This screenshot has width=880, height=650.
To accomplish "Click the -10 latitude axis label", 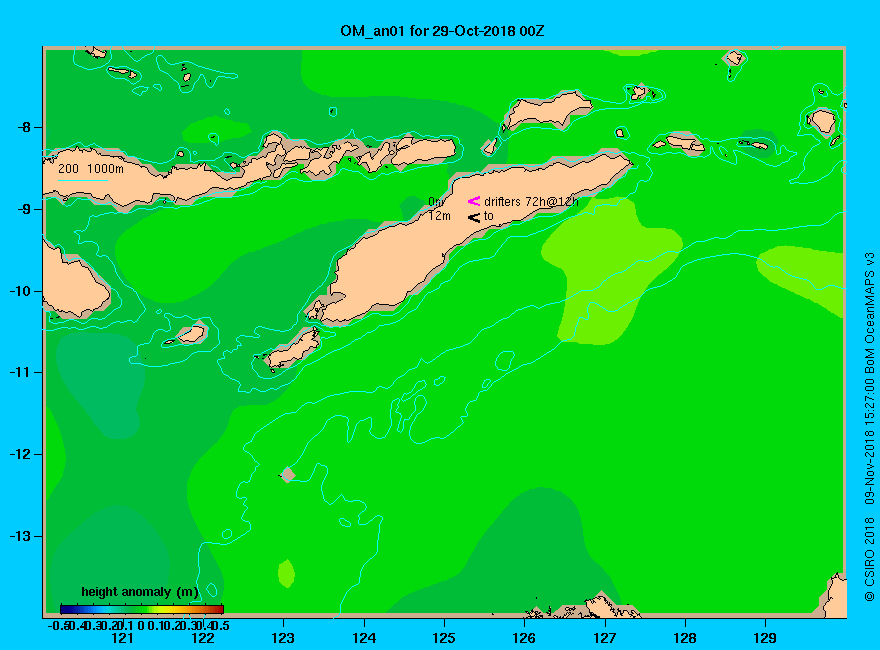I will 20,291.
